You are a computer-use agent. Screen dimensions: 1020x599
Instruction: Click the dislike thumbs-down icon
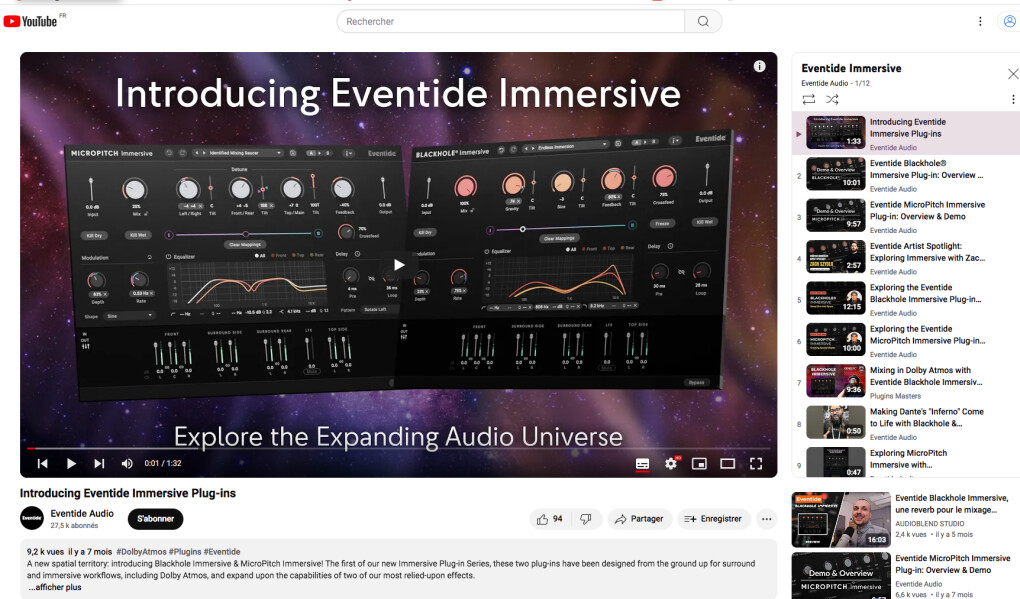pos(586,519)
